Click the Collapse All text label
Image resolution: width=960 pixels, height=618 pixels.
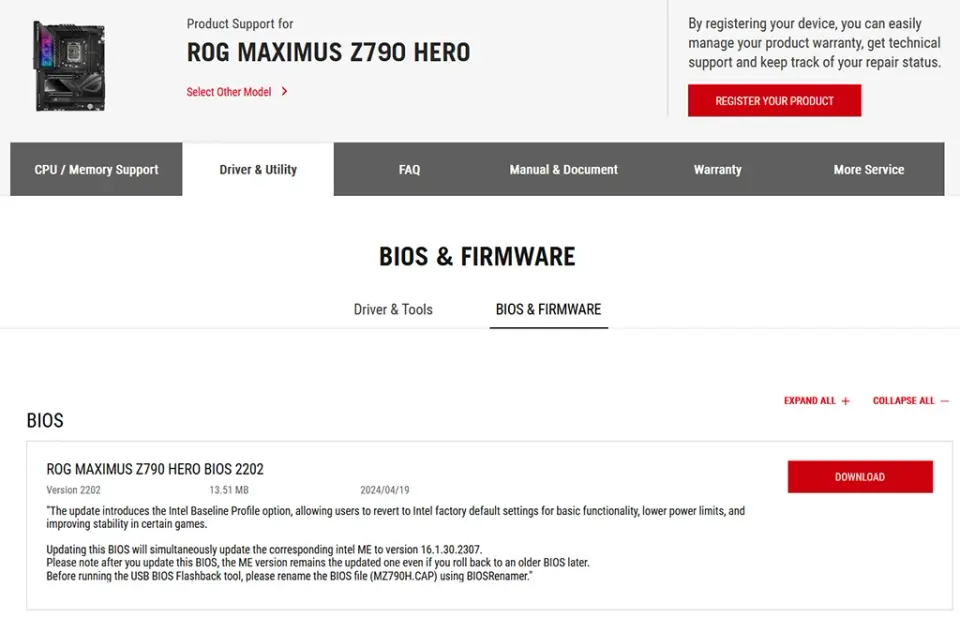coord(903,401)
